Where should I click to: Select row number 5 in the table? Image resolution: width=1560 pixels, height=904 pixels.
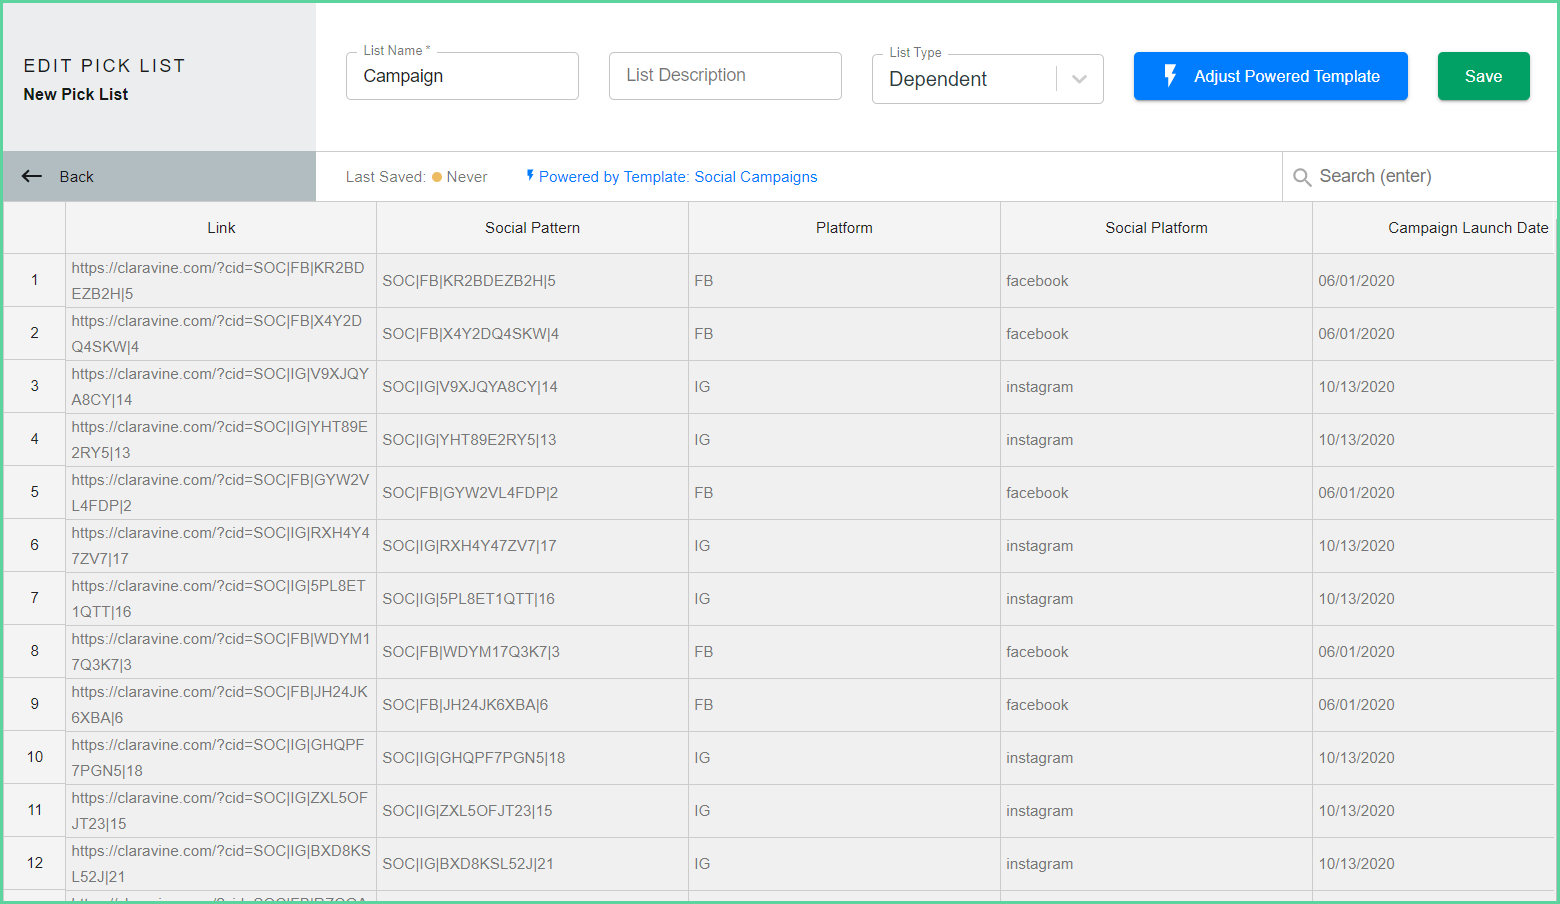click(x=34, y=492)
